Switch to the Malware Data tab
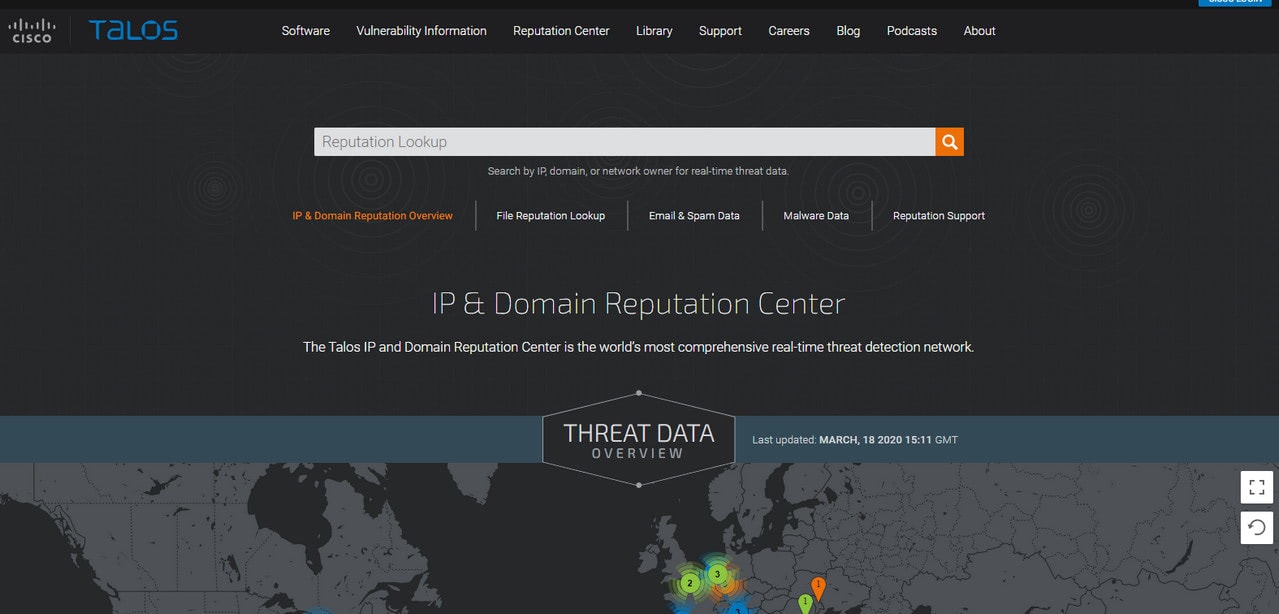 816,216
